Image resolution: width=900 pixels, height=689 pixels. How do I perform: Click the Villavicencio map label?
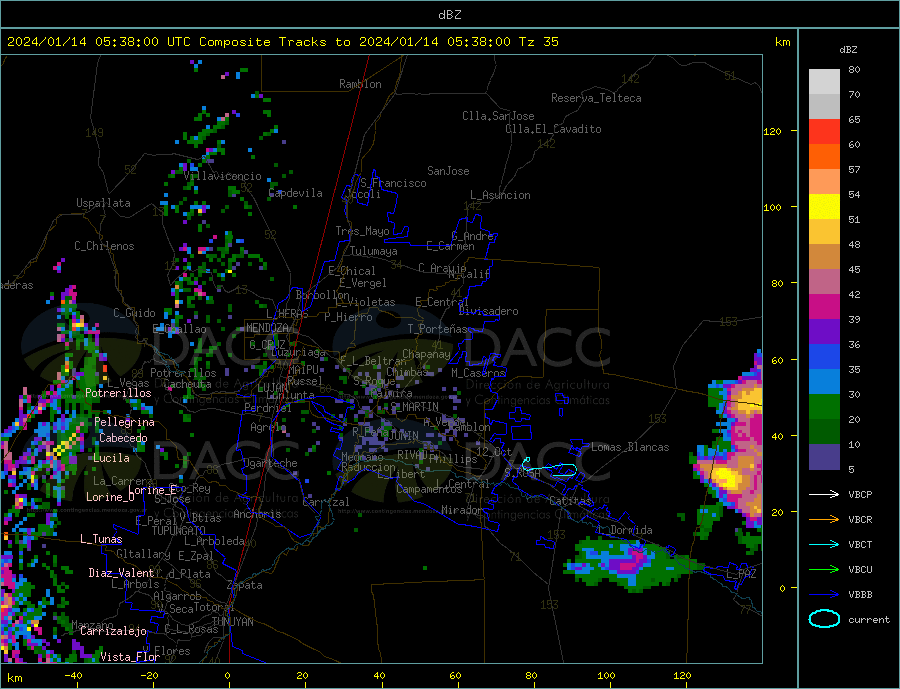tap(222, 176)
